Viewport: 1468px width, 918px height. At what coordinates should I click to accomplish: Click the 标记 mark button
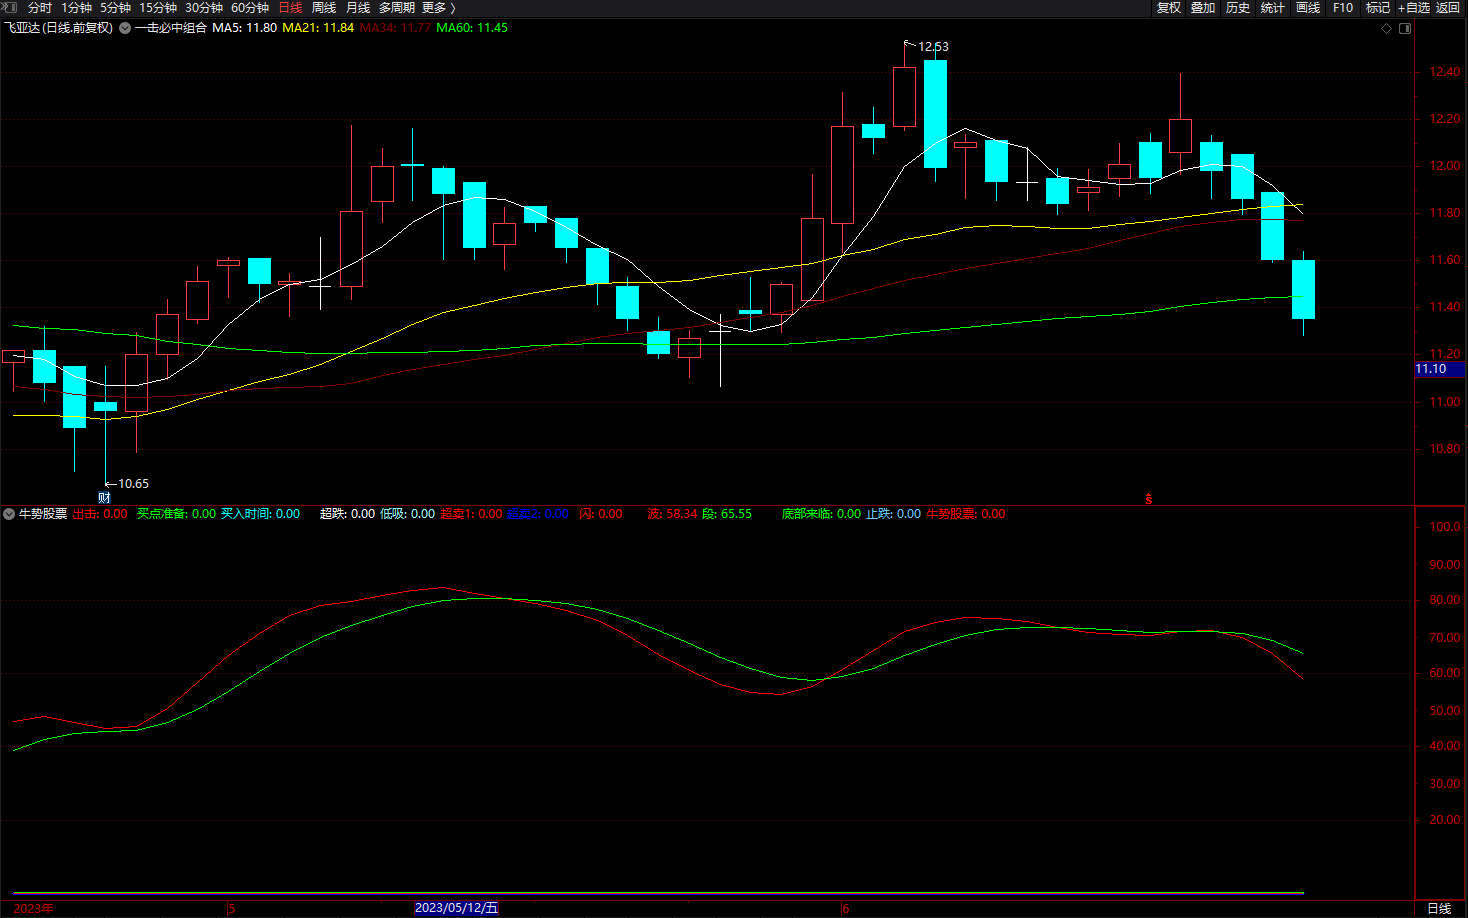(x=1378, y=8)
